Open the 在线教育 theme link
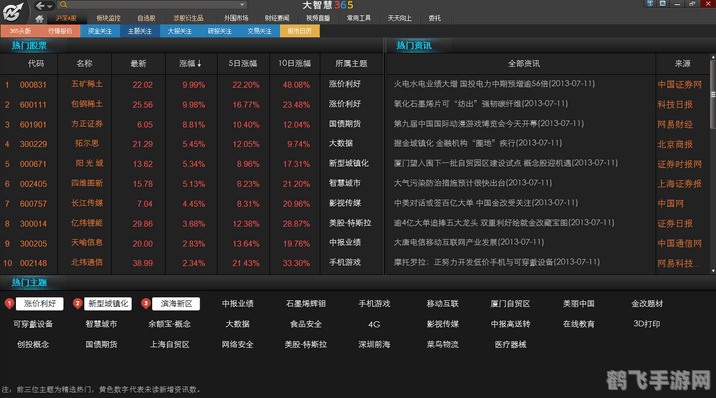This screenshot has width=716, height=398. tap(579, 324)
